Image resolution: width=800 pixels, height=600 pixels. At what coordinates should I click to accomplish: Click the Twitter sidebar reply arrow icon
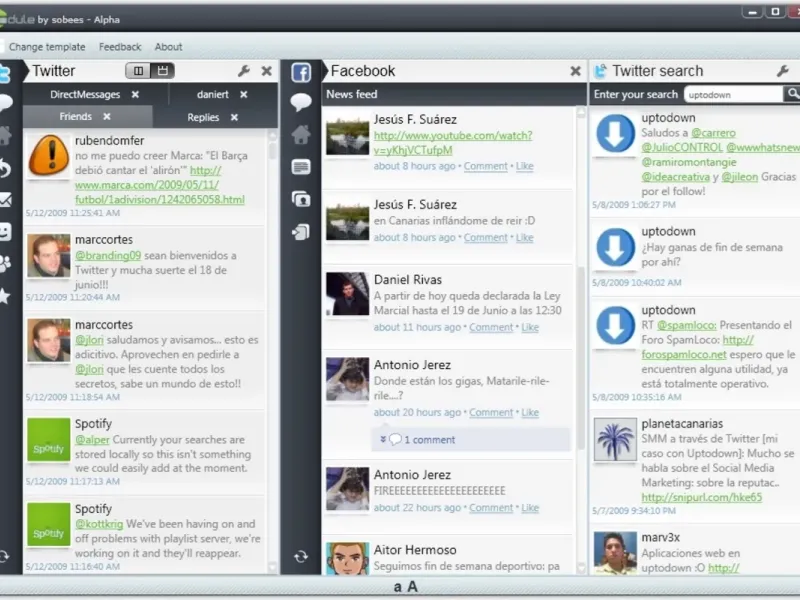(5, 168)
